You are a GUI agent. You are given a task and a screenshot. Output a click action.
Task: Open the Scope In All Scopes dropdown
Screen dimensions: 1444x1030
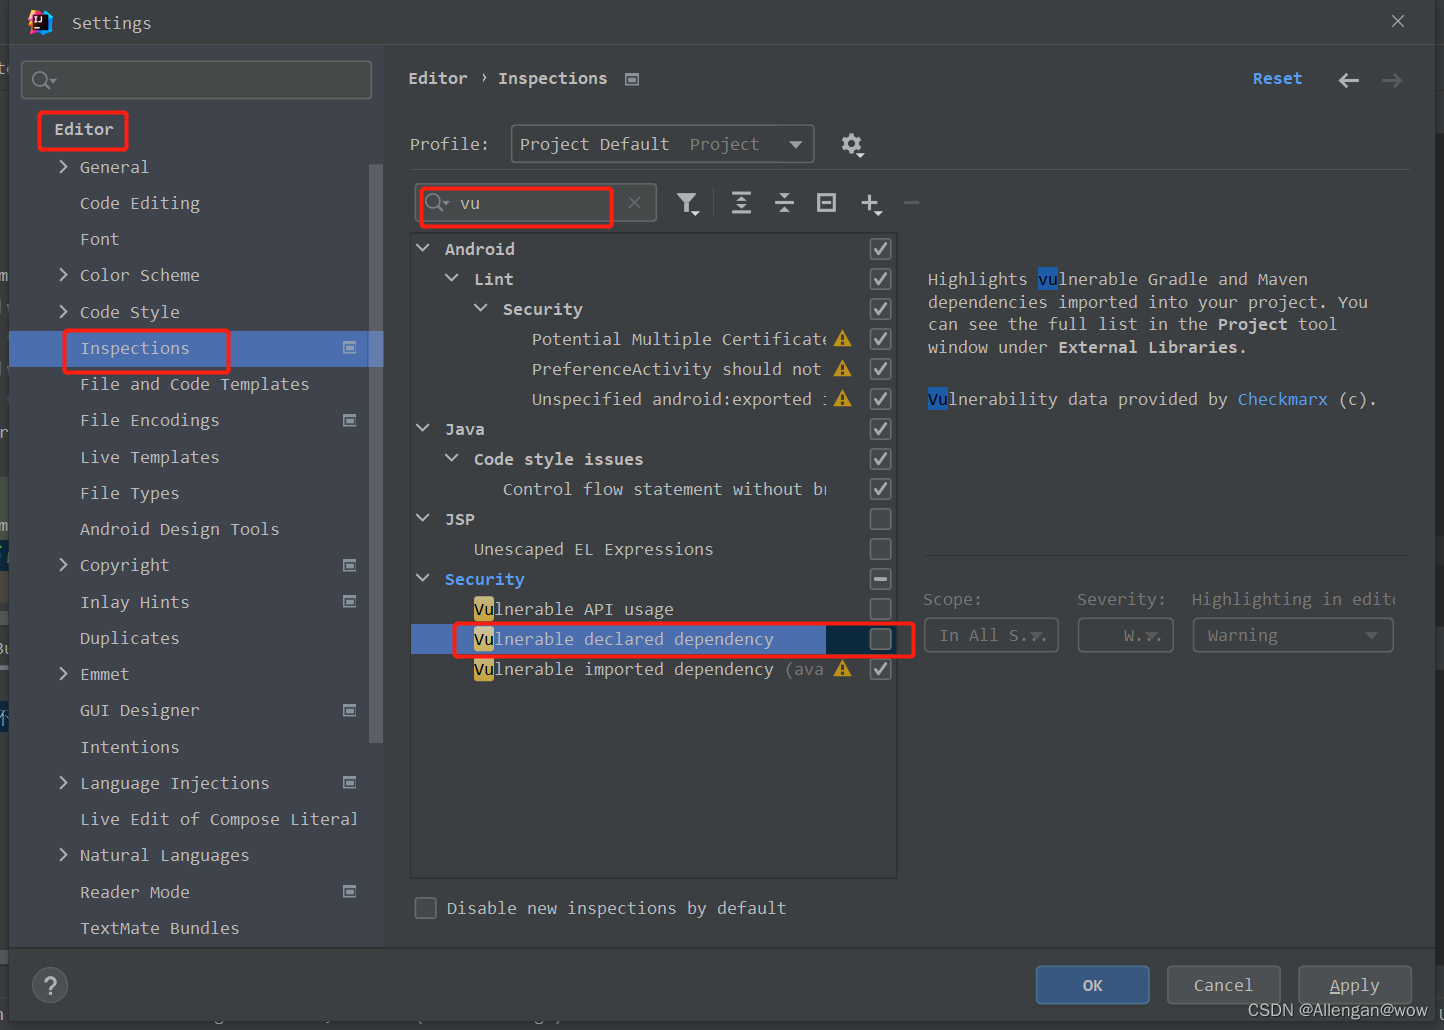pyautogui.click(x=991, y=635)
